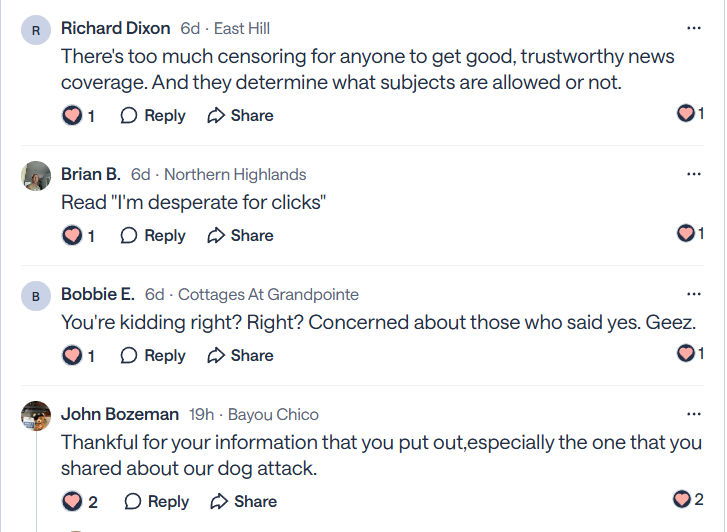Open Bobbie E.'s profile name link

click(x=97, y=294)
